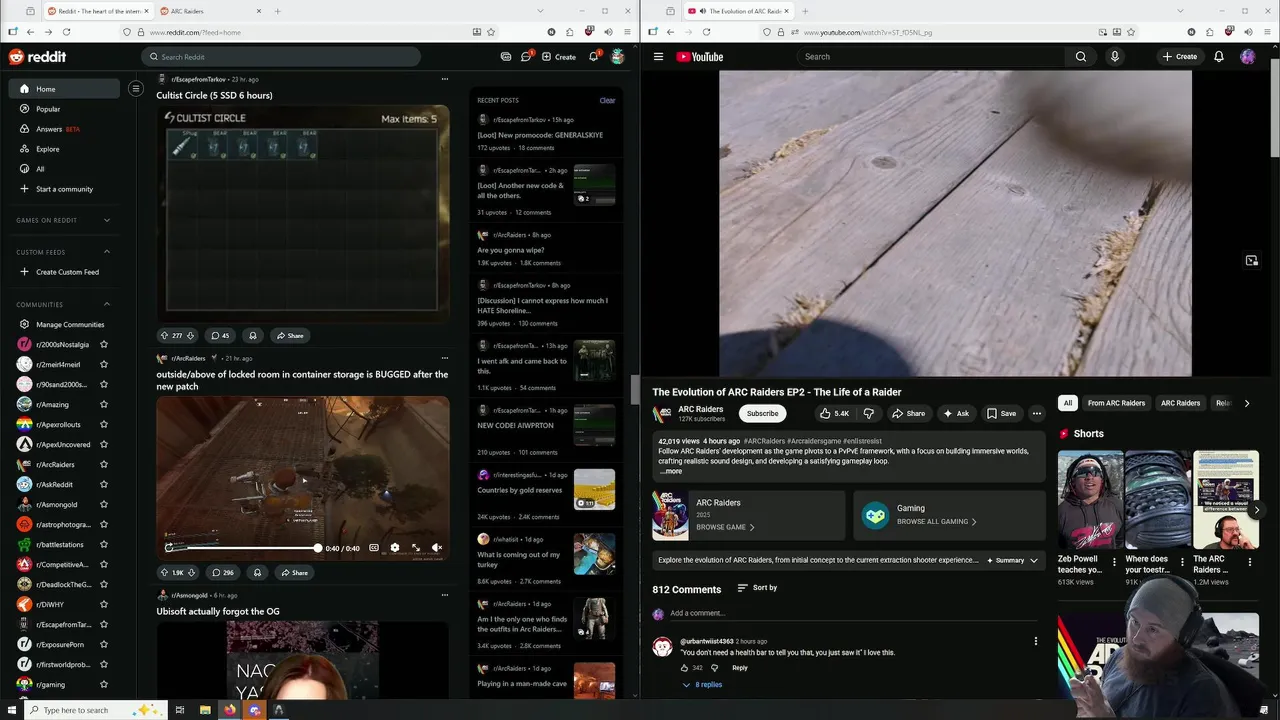Favorite r/Asmongold community star

coord(104,505)
